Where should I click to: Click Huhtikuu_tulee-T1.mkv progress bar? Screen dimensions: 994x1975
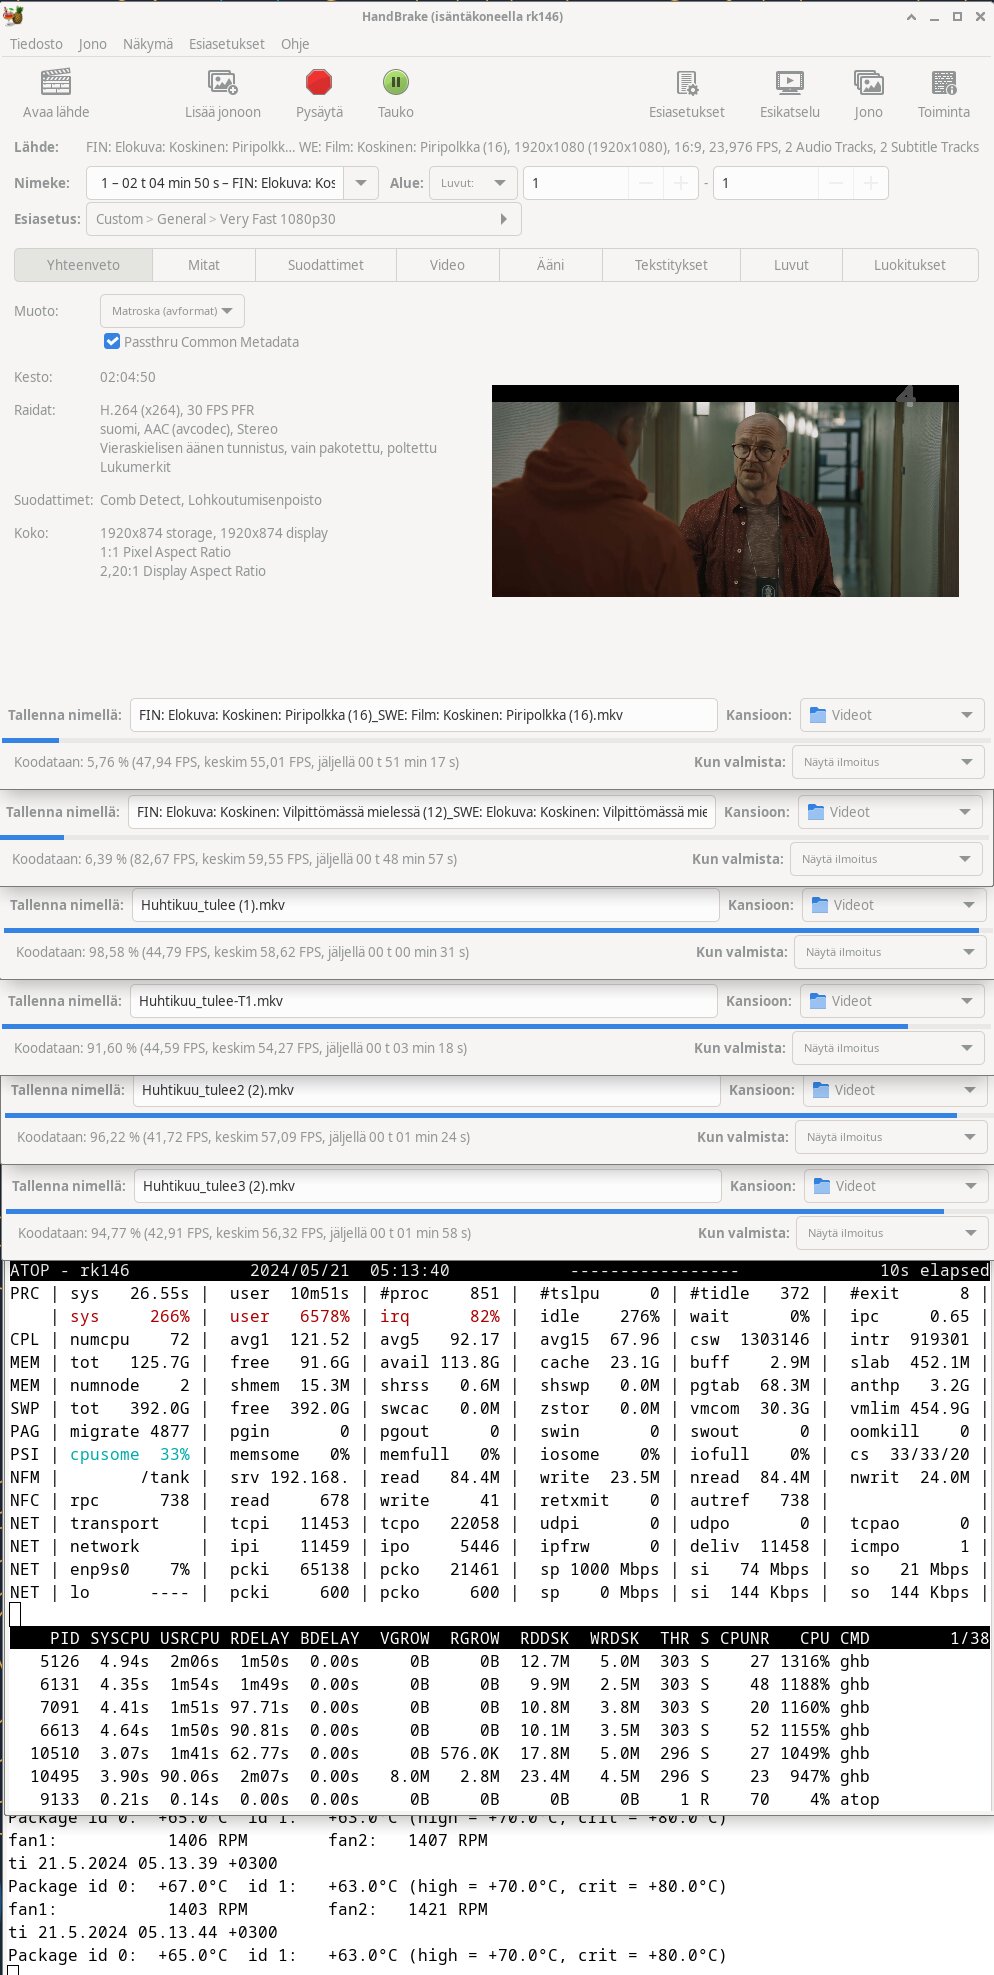(x=496, y=1026)
